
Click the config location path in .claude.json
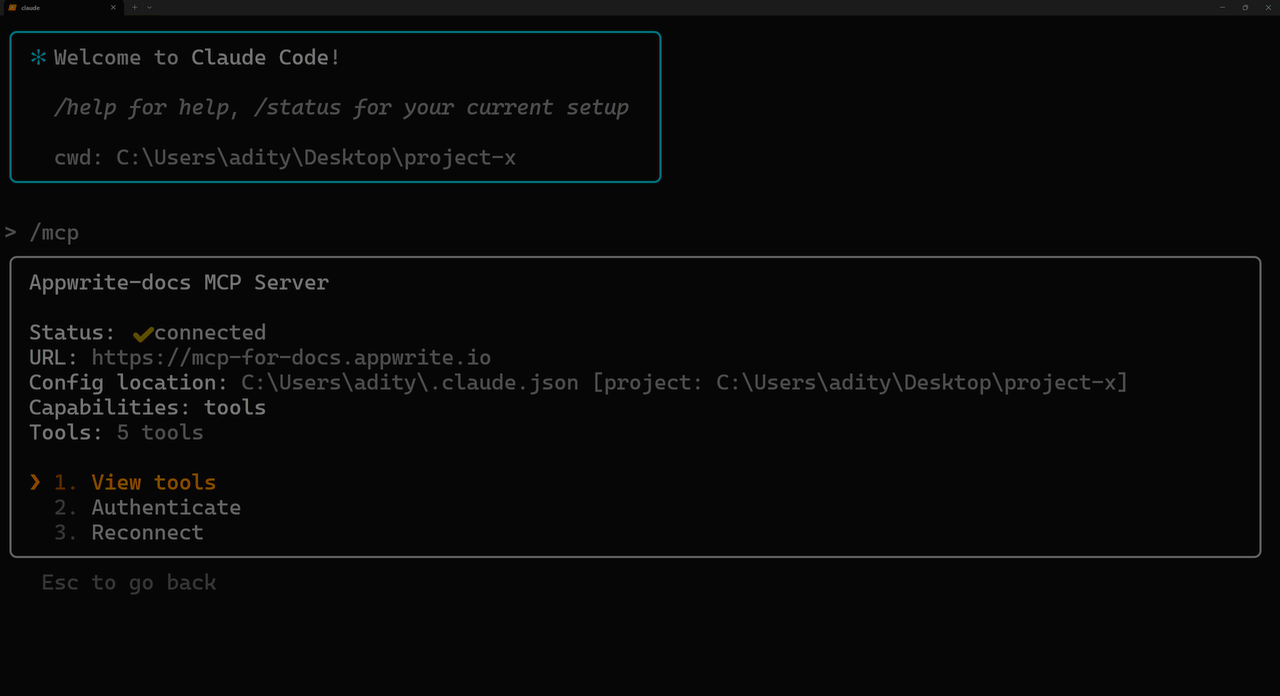(408, 382)
